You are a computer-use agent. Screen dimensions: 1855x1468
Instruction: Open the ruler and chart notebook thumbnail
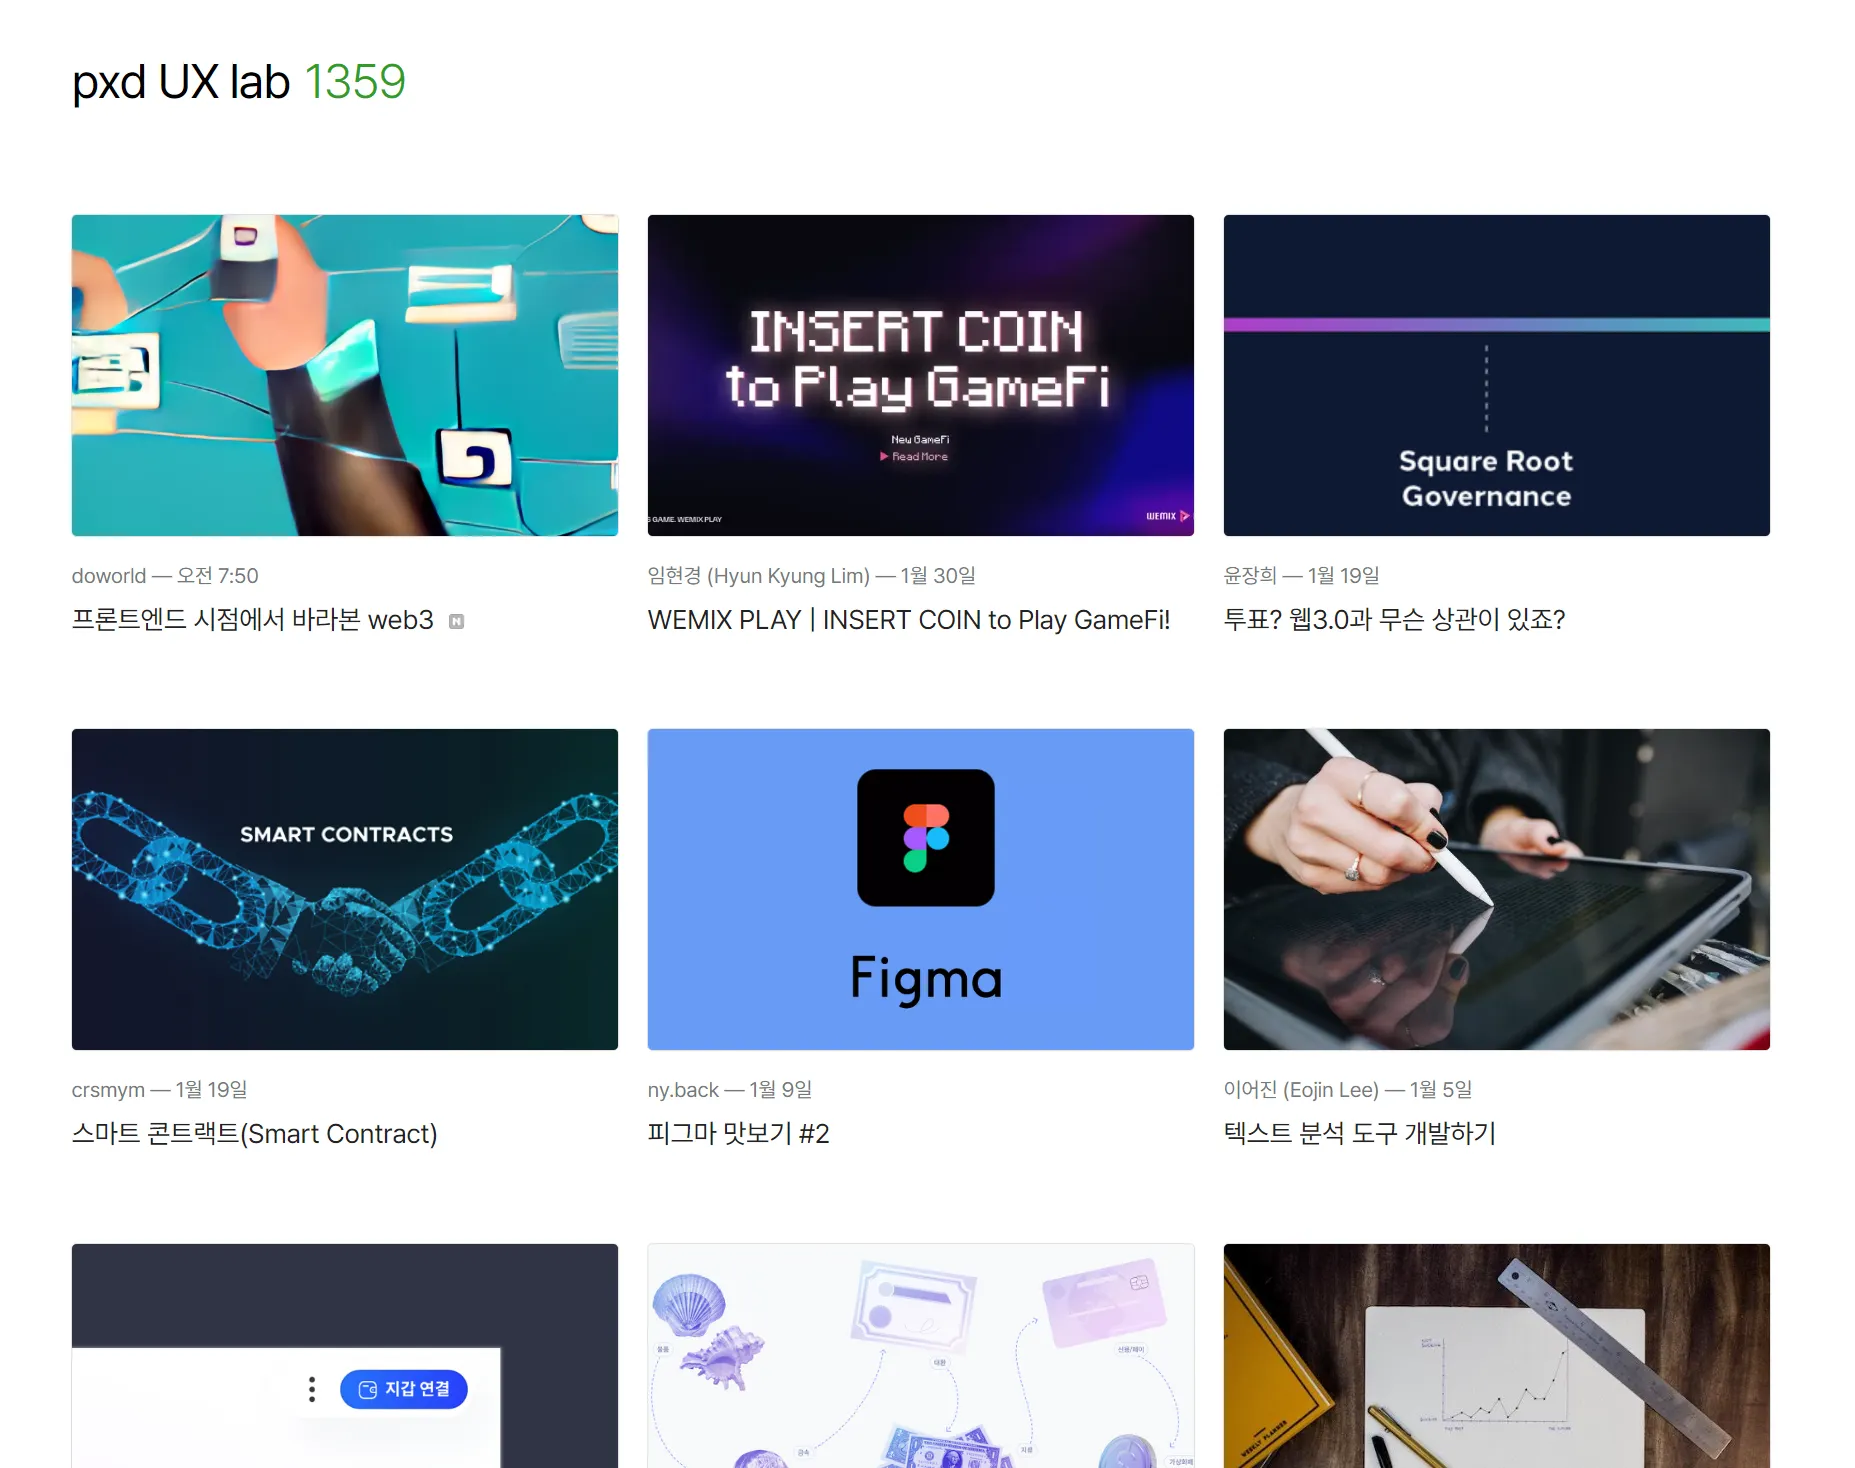tap(1497, 1356)
